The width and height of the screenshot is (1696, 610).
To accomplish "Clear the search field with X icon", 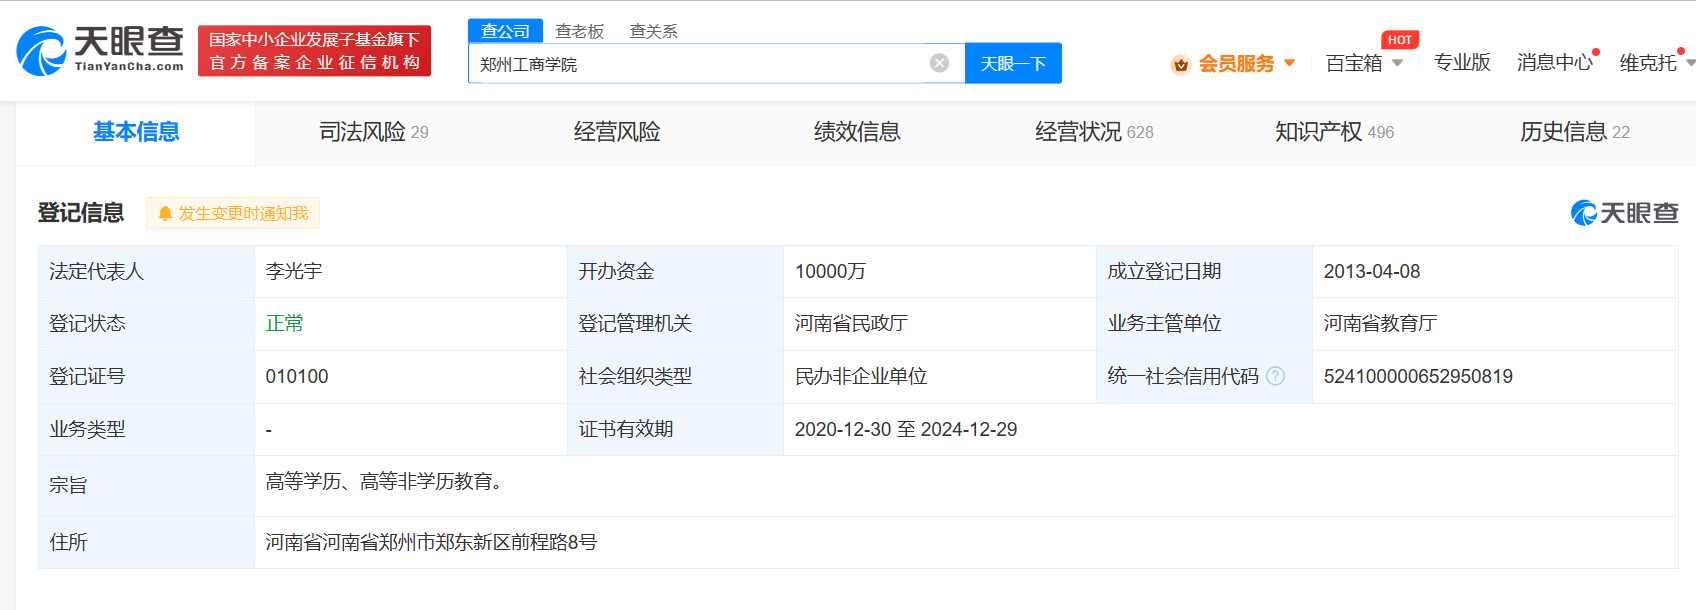I will pyautogui.click(x=940, y=63).
